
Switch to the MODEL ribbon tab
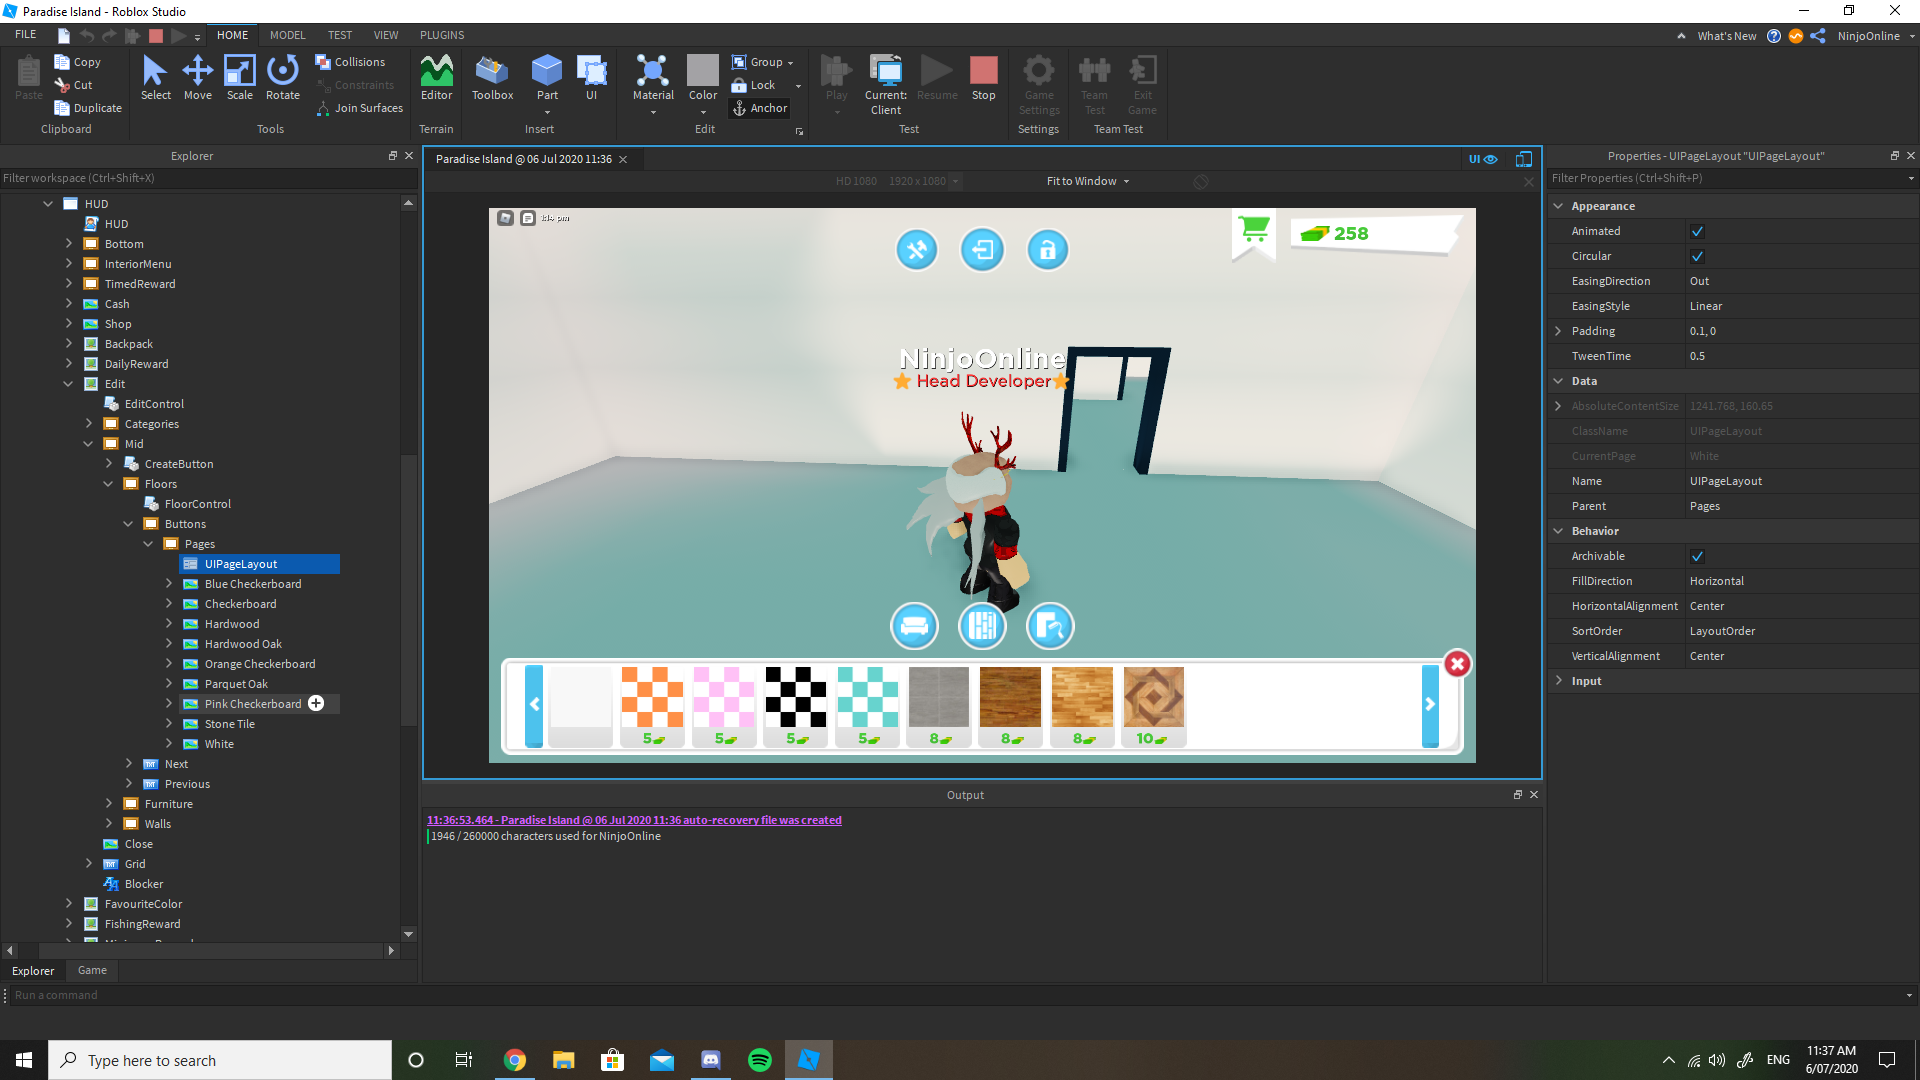287,34
